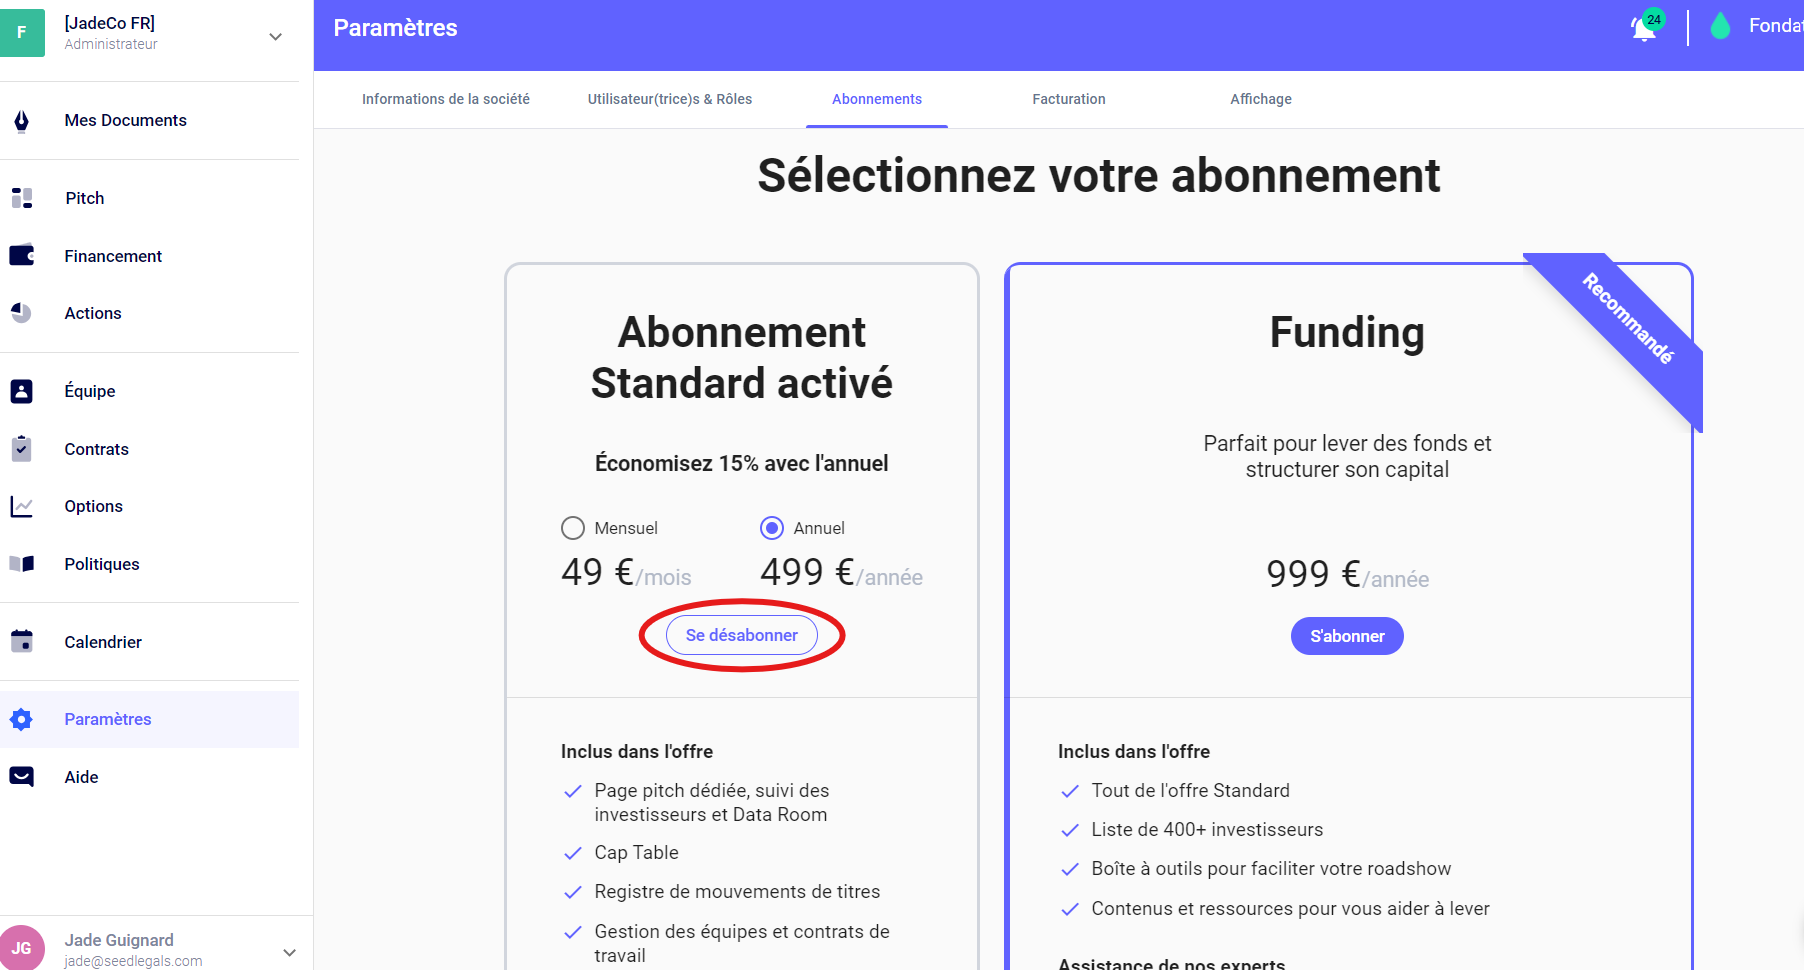
Task: Go to Informations de la société tab
Action: click(445, 99)
